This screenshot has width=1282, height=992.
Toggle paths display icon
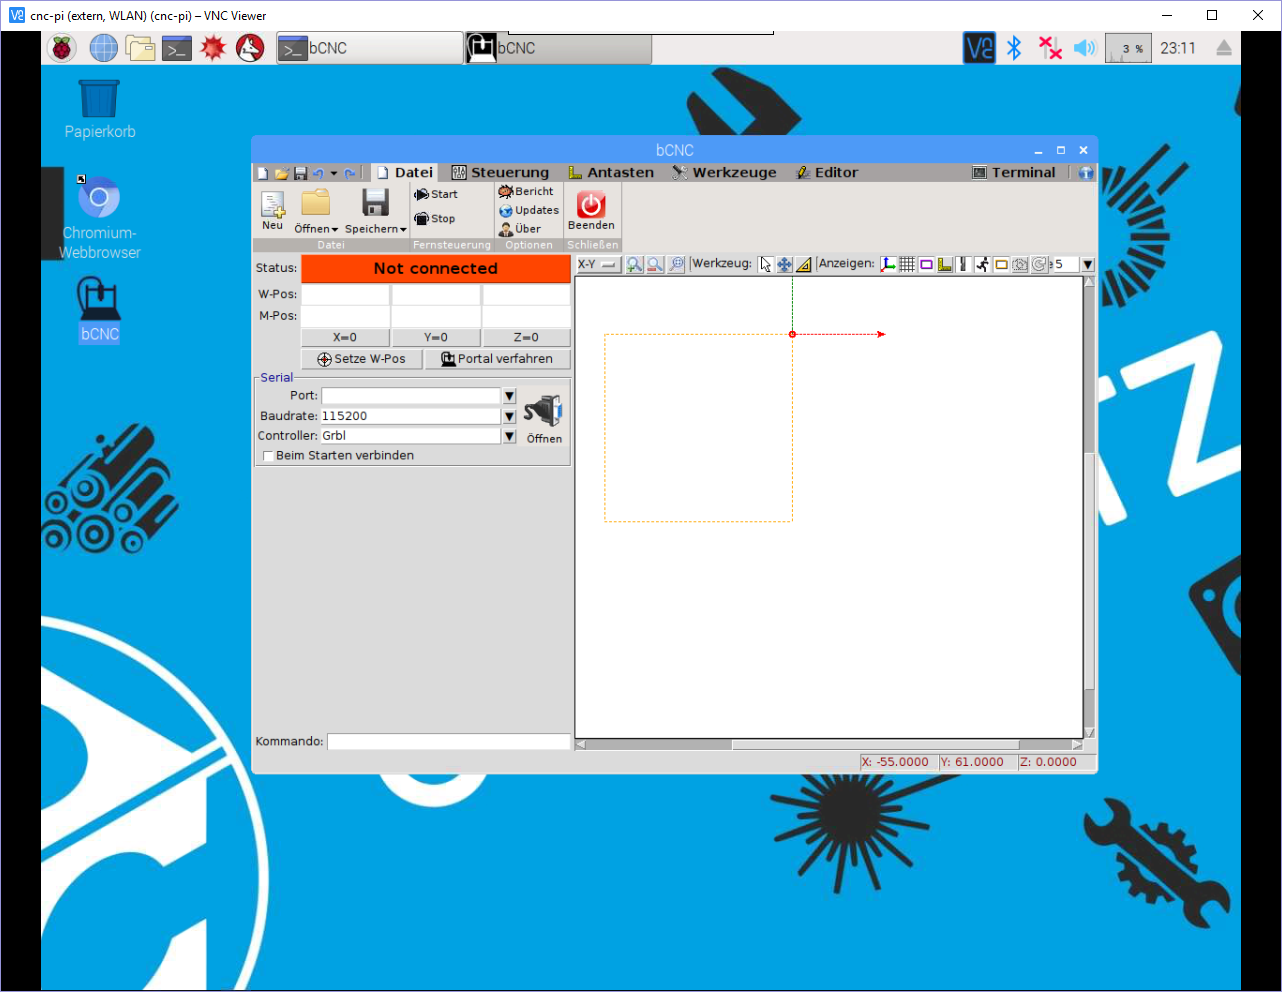click(x=964, y=264)
